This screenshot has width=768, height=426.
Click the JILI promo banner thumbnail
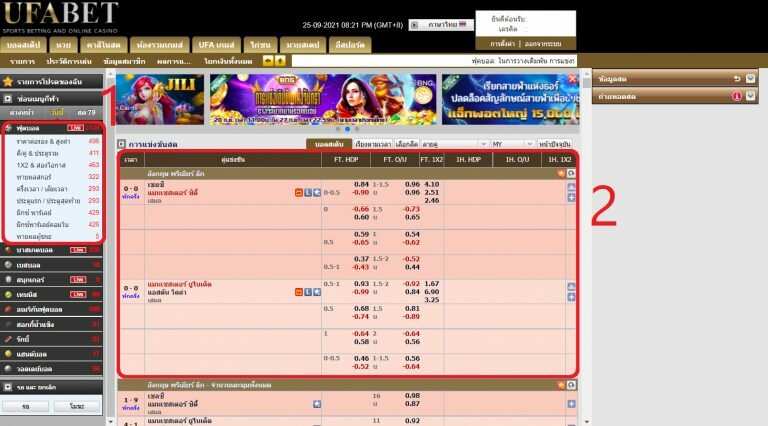tap(160, 99)
